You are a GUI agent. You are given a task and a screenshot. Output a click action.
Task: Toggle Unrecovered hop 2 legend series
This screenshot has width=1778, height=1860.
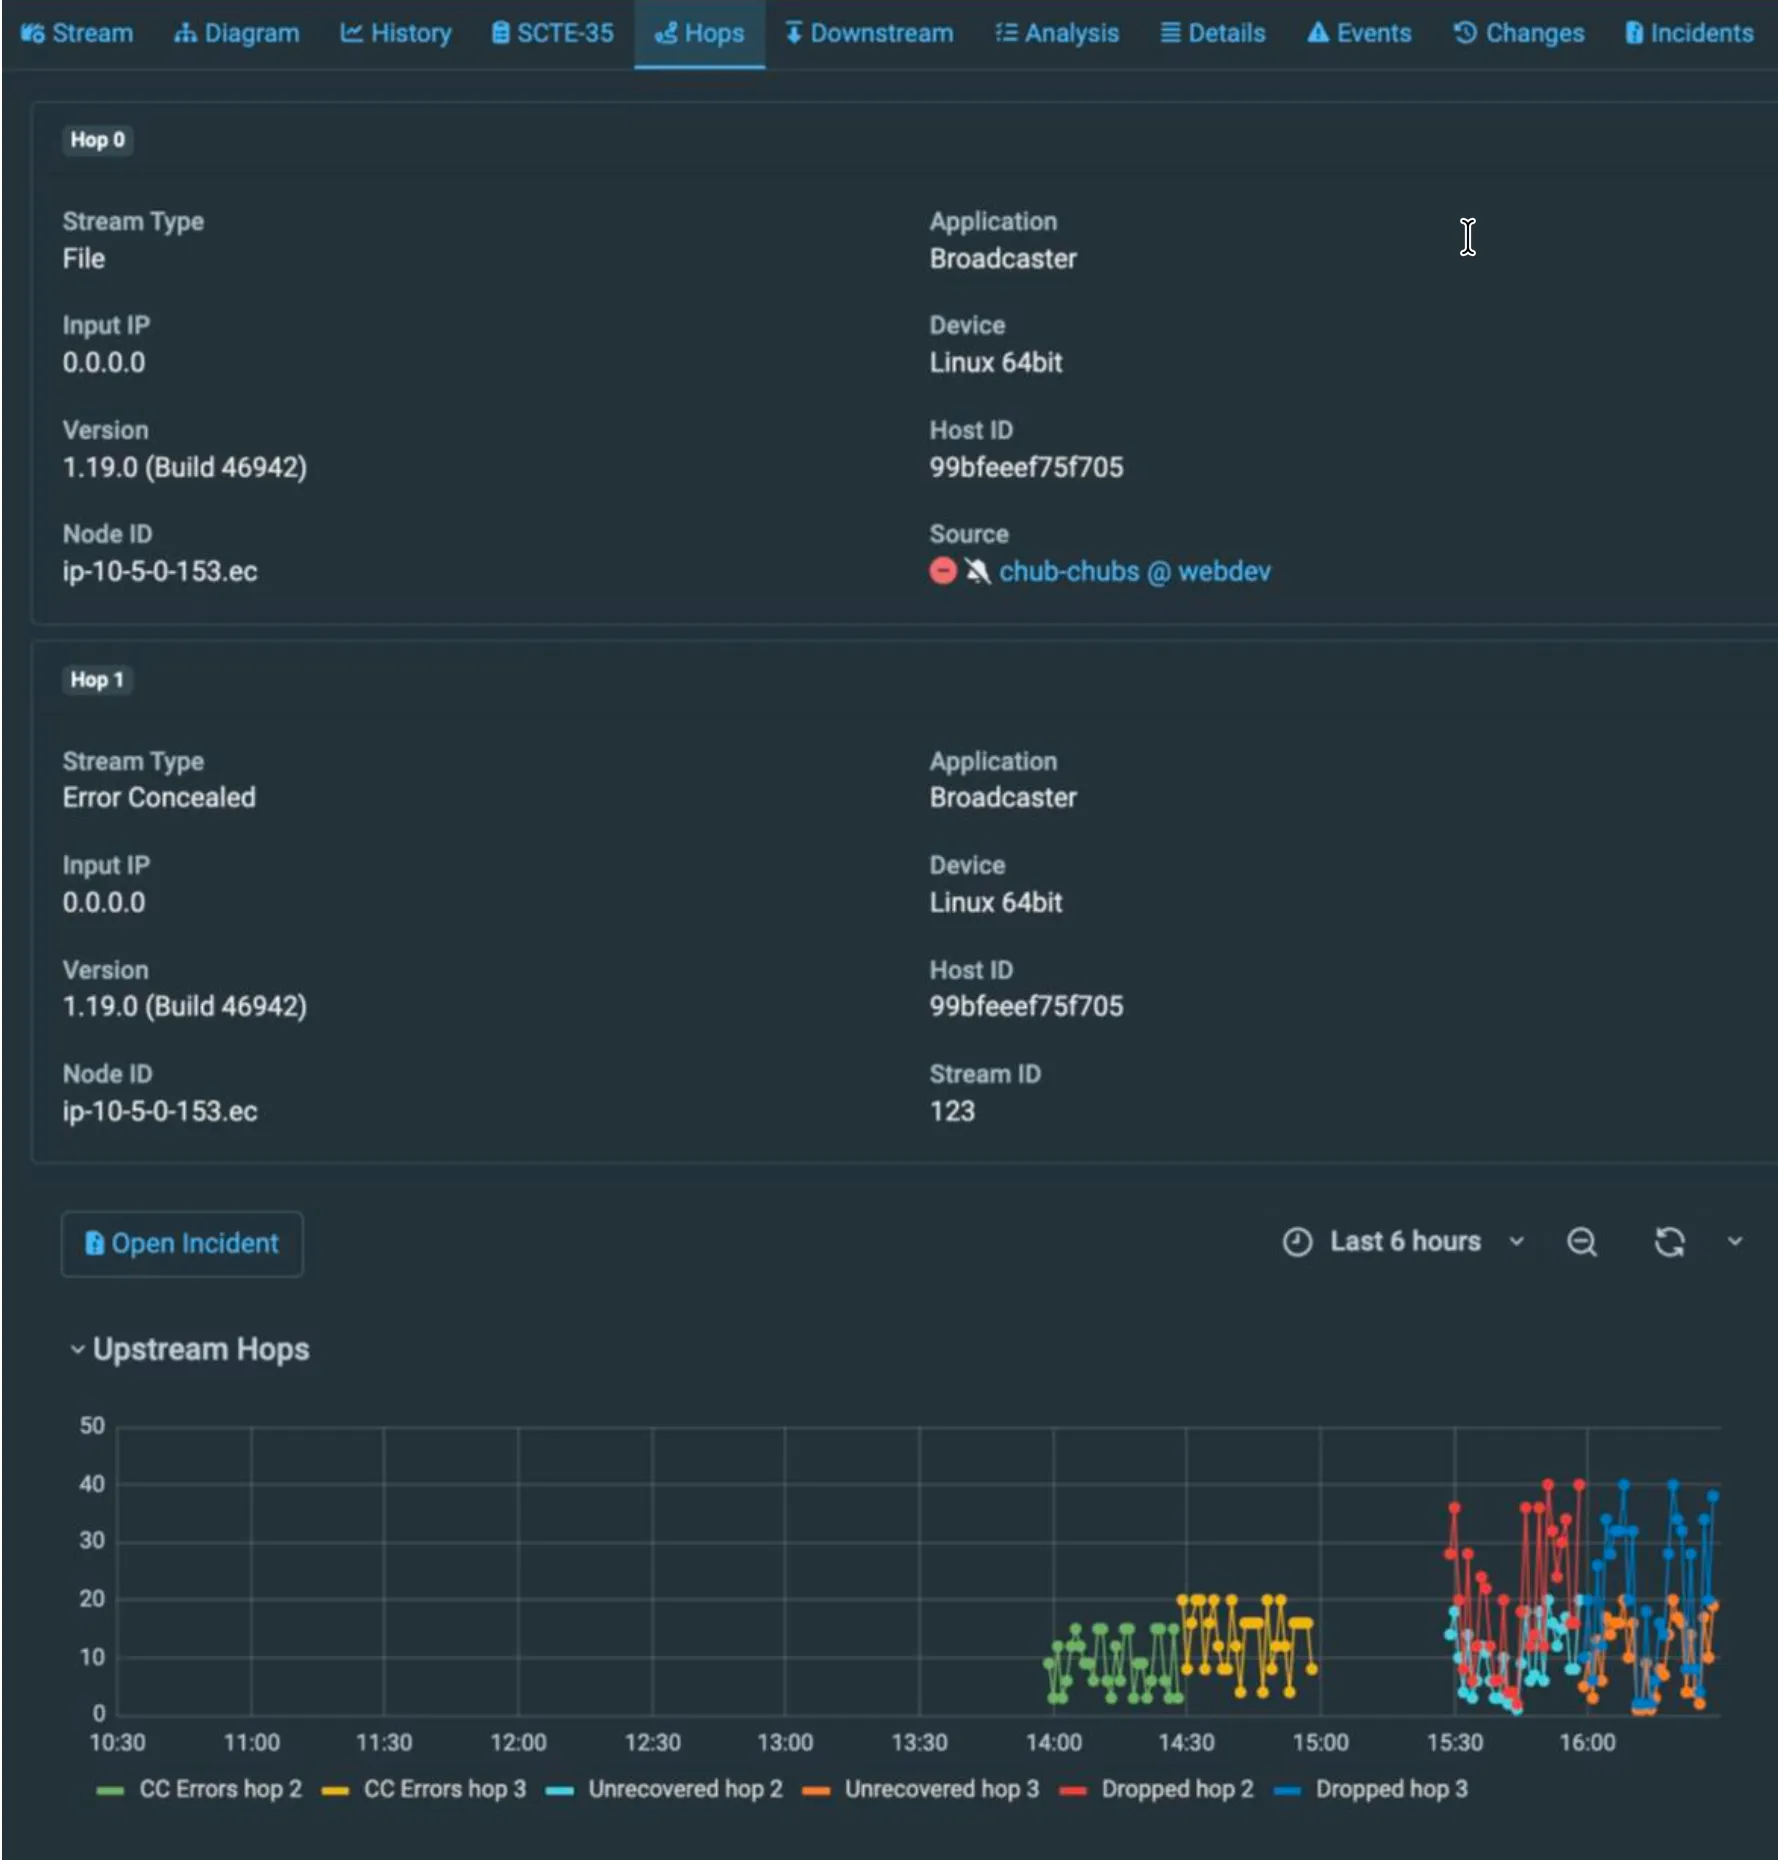(665, 1789)
